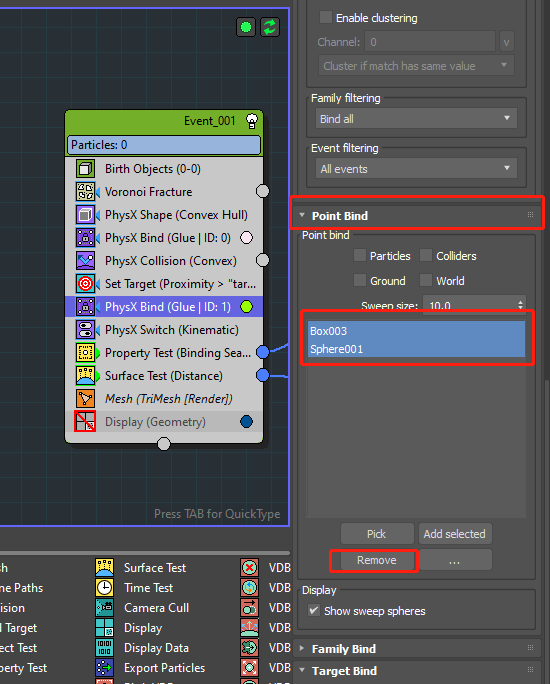Screen dimensions: 550x684
Task: Click the green simulation status dot icon
Action: [246, 27]
